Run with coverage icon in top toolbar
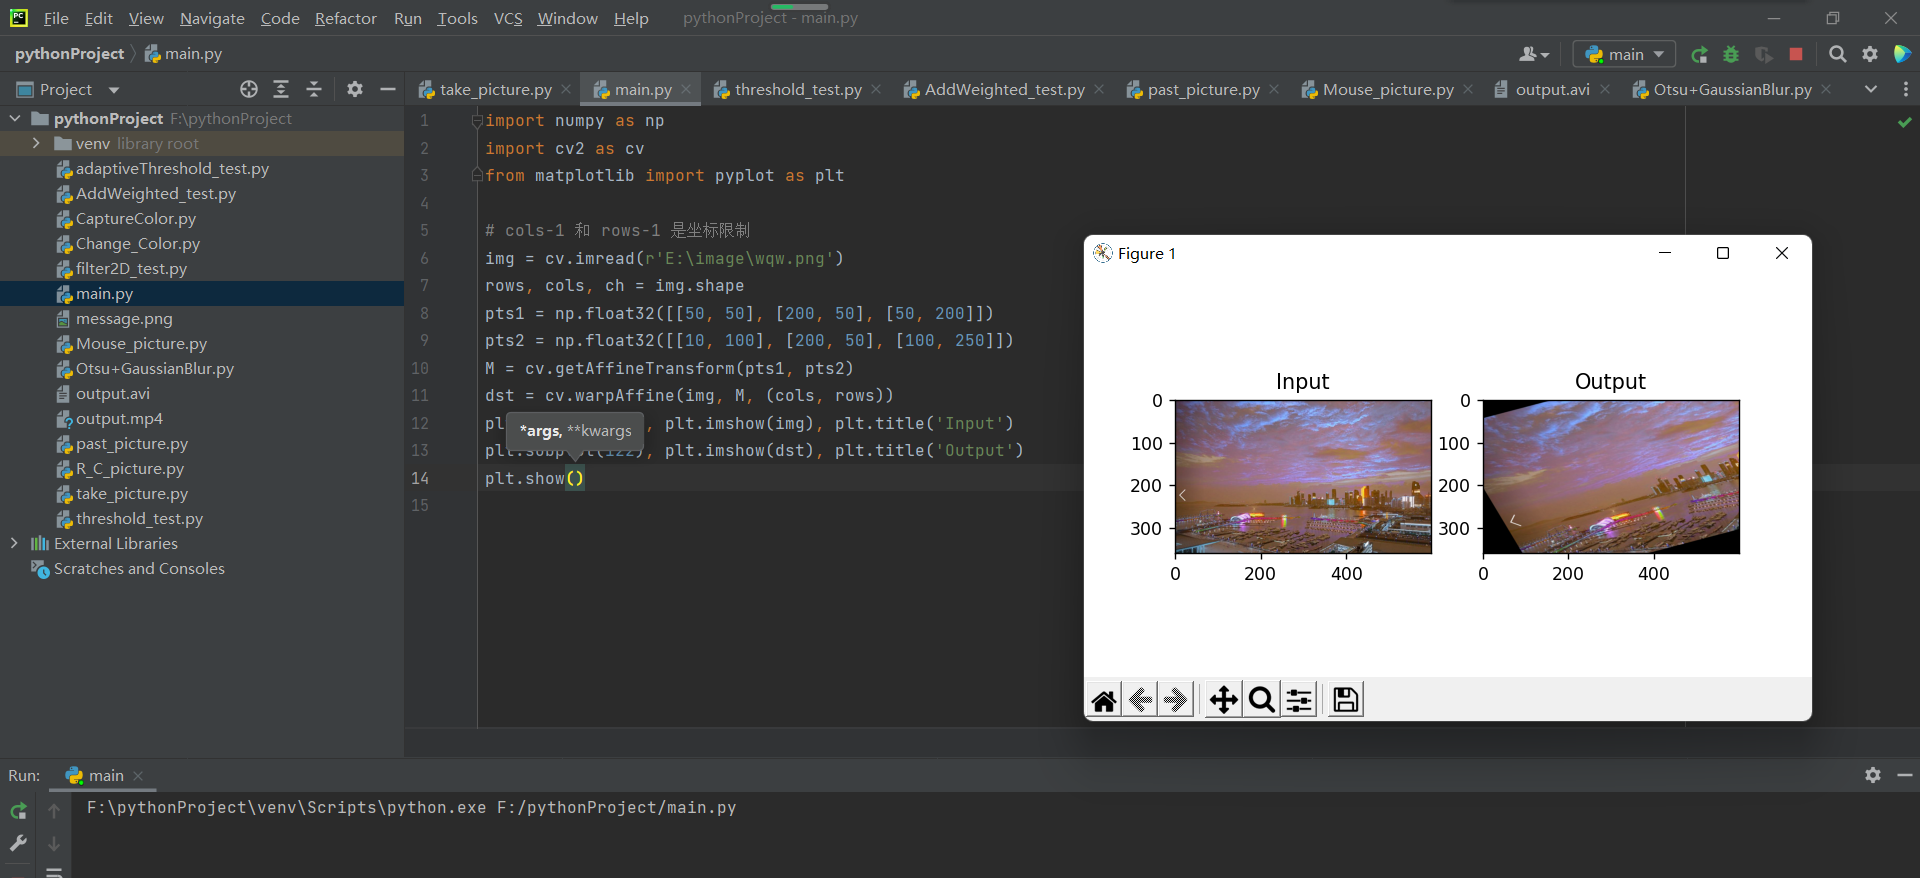 [1764, 54]
